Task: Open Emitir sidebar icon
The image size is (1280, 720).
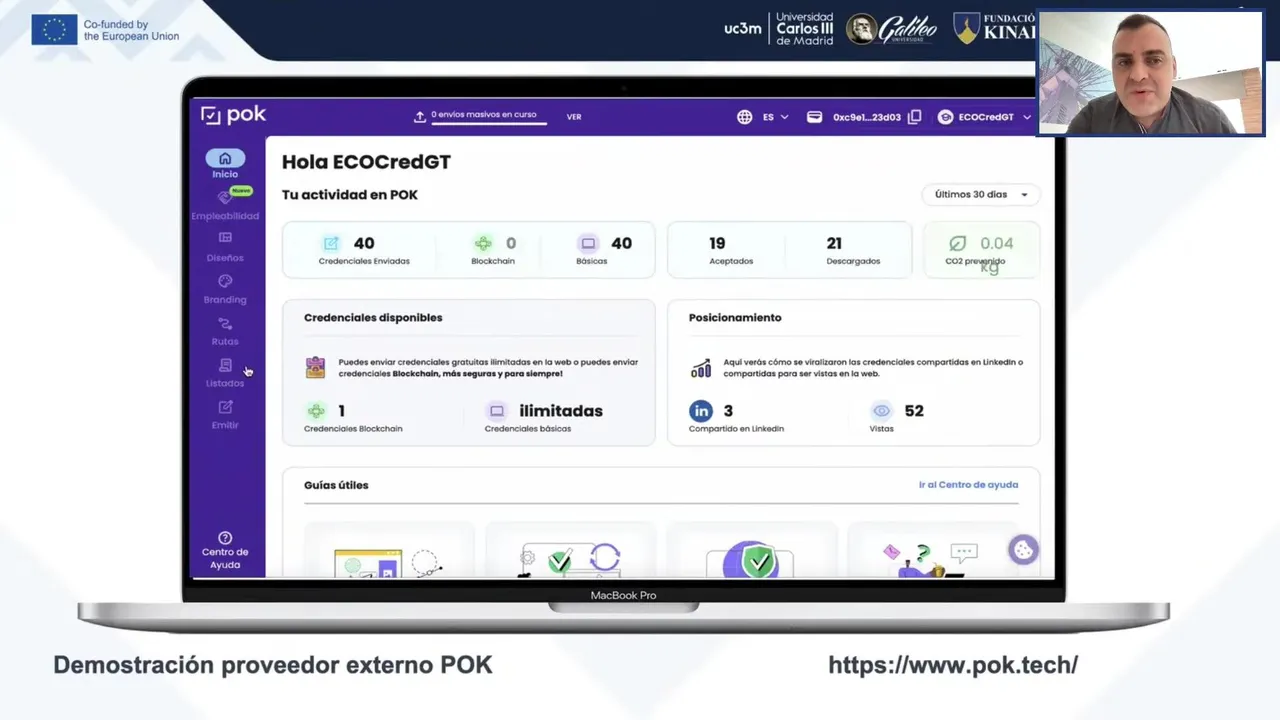Action: click(225, 407)
